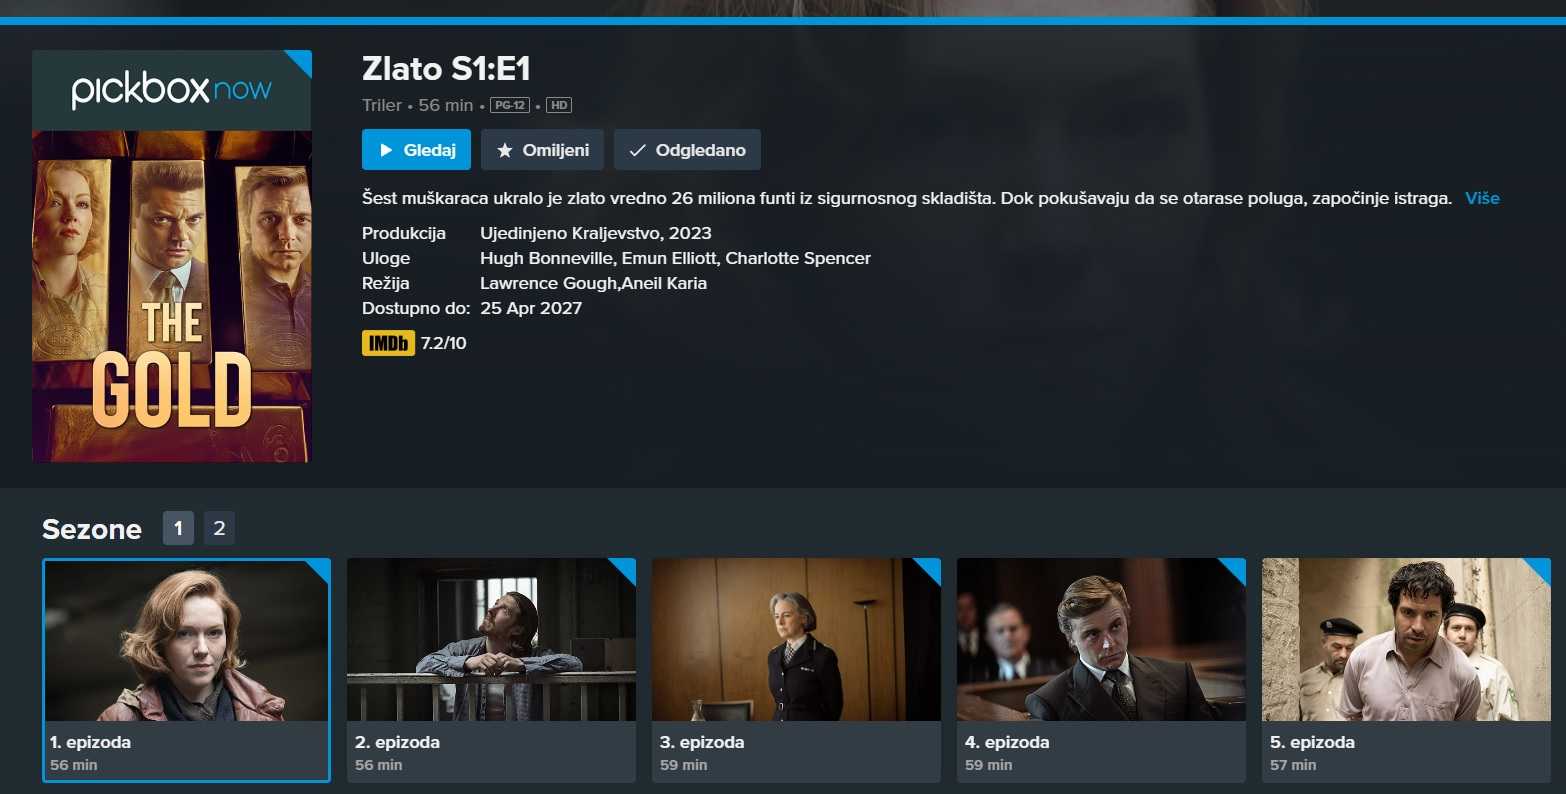Select season 1 tab
The height and width of the screenshot is (794, 1566).
[178, 528]
